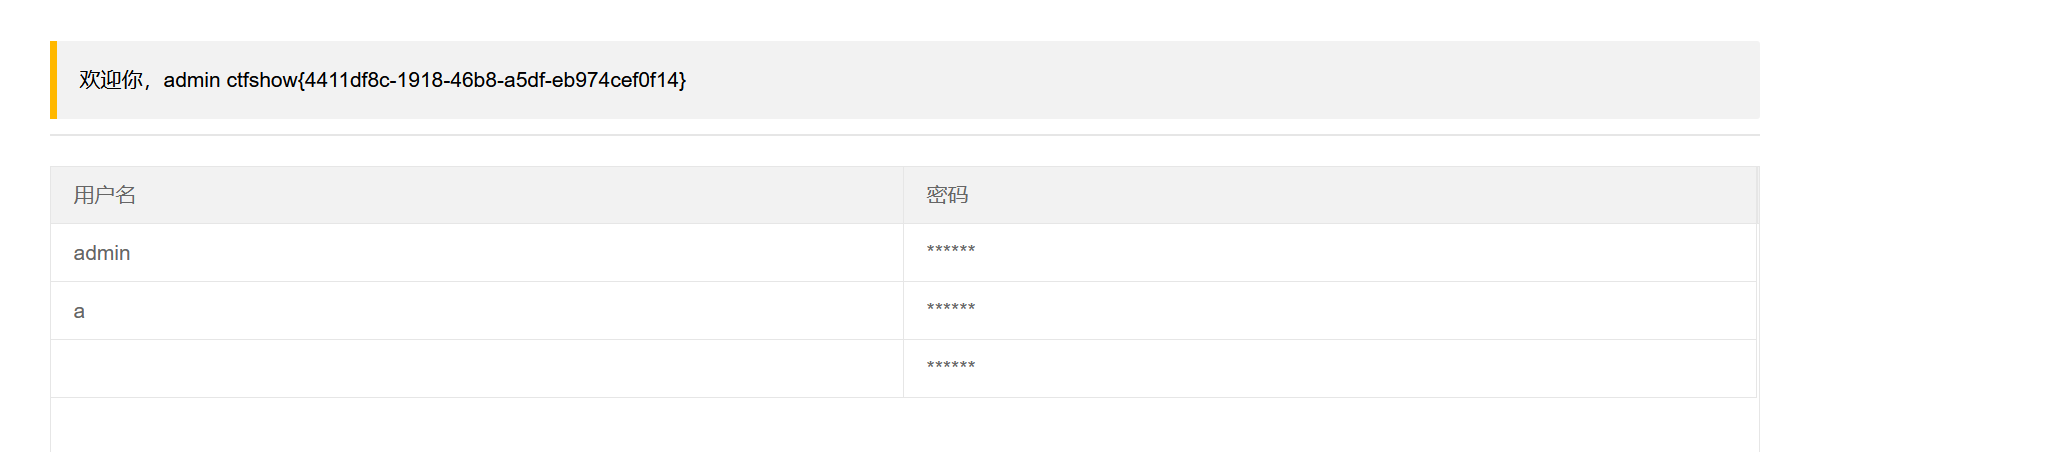Select the admin username cell in table

(102, 253)
